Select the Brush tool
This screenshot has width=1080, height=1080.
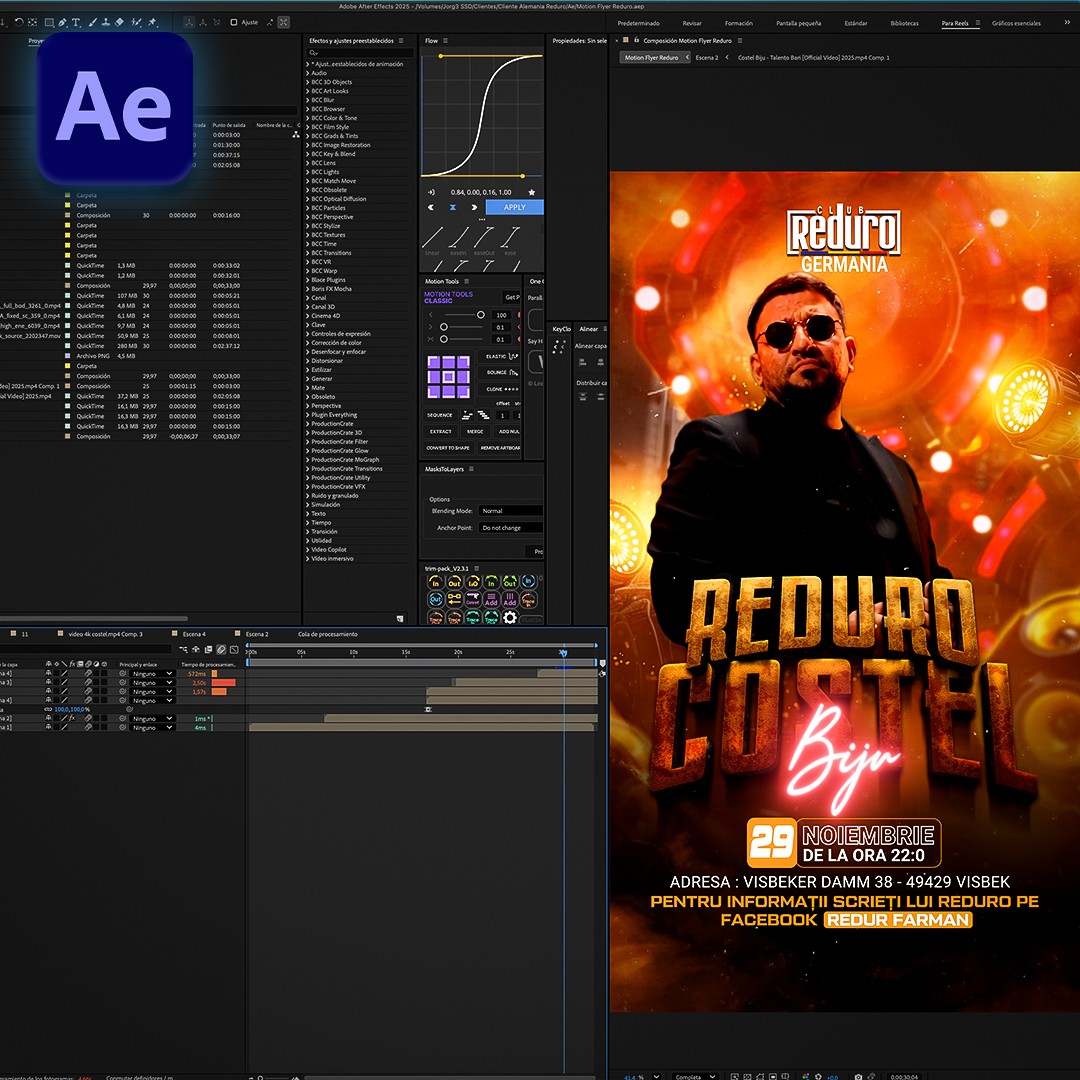coord(92,22)
